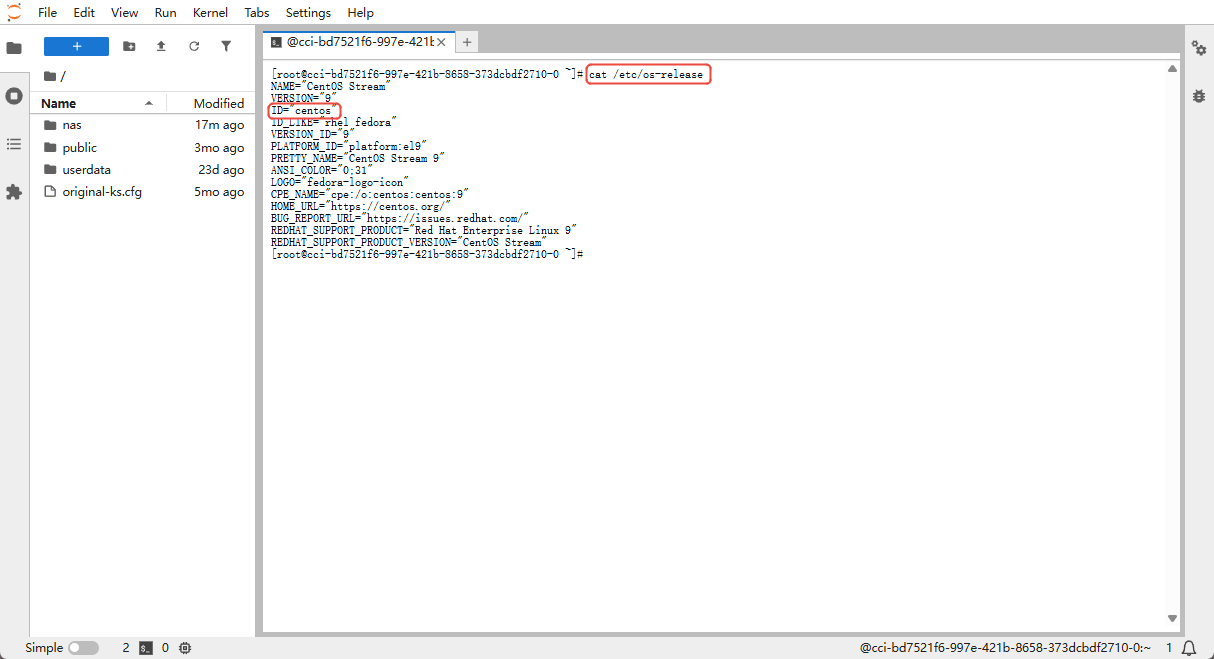1214x659 pixels.
Task: Add a new launcher tab with plus
Action: pos(467,42)
